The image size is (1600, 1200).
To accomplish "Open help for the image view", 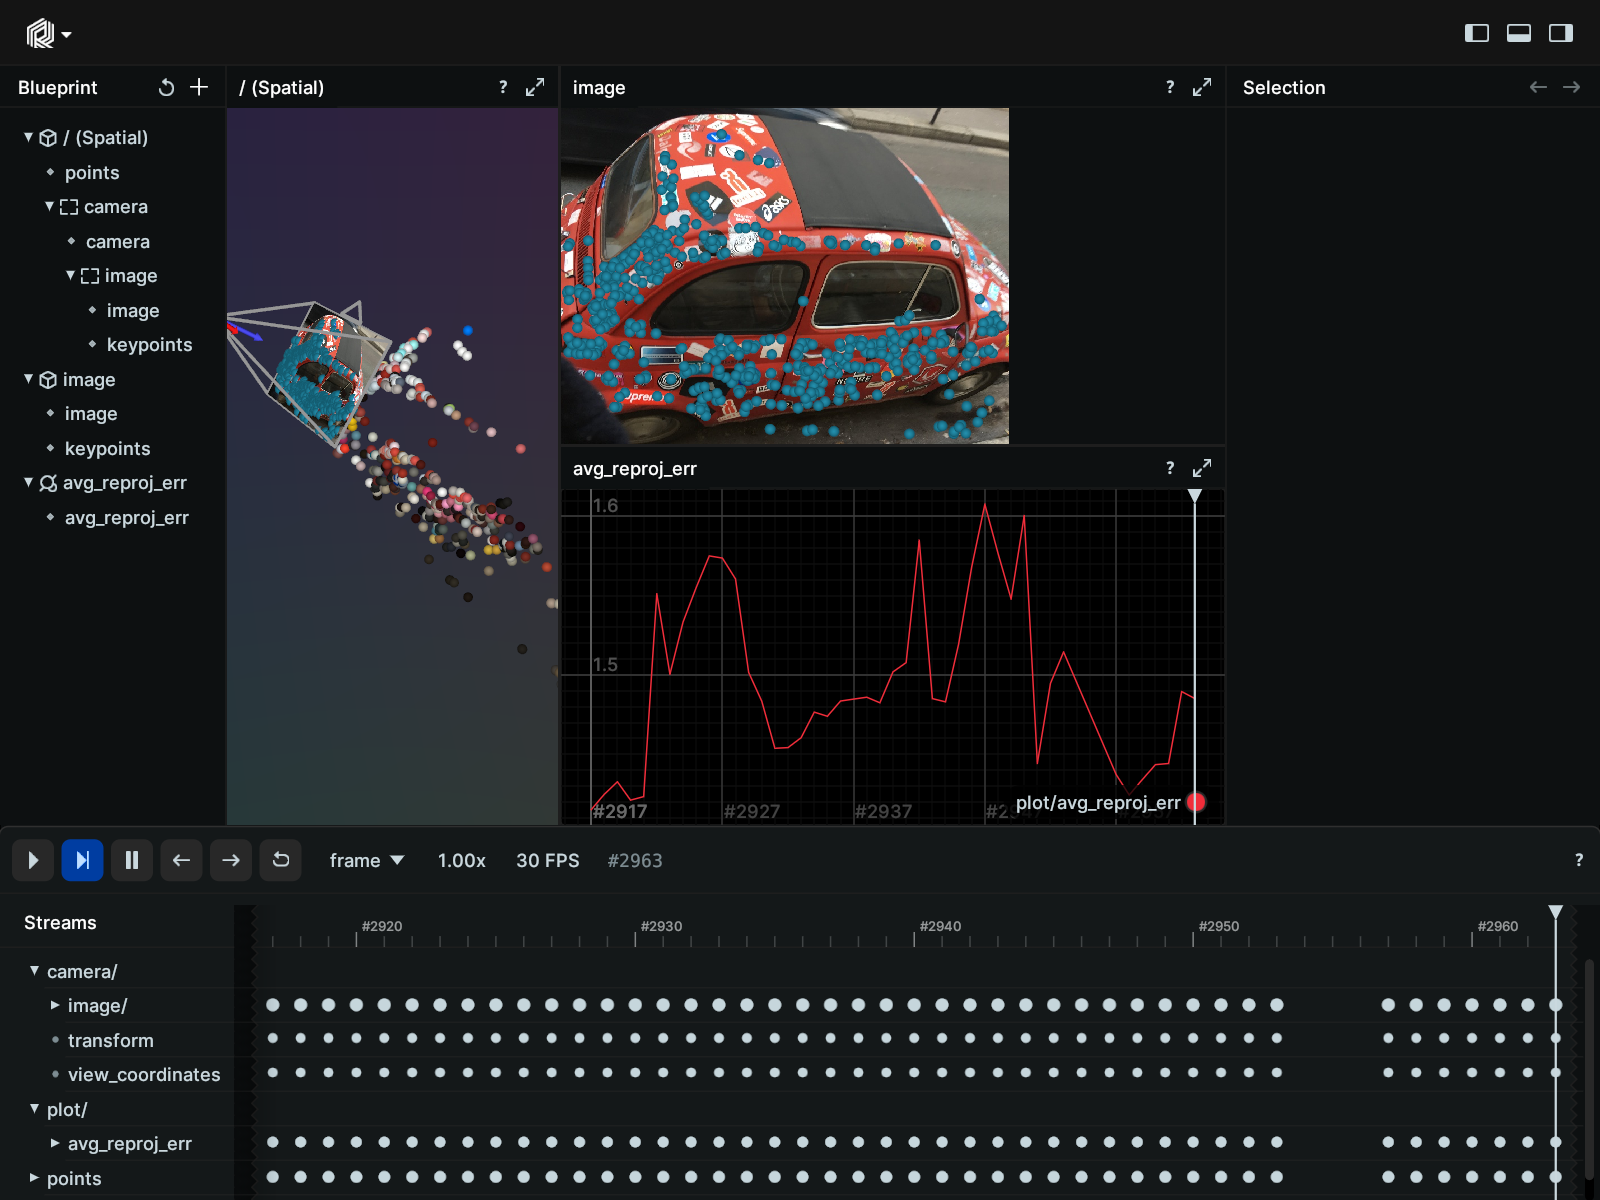I will point(1170,87).
